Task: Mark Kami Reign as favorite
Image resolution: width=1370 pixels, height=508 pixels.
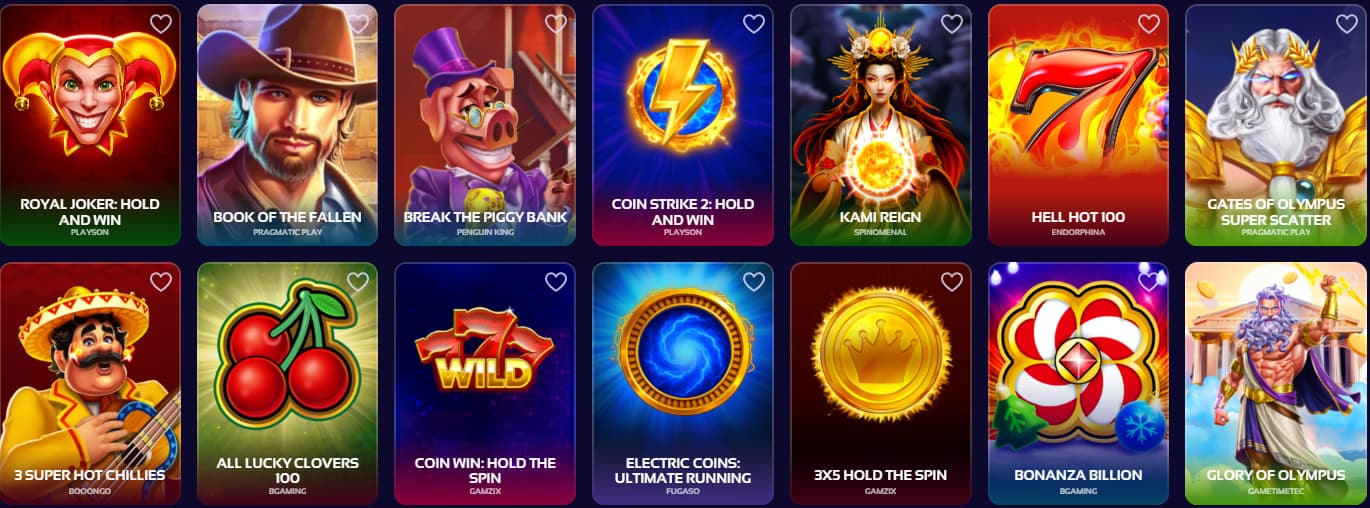Action: 952,23
